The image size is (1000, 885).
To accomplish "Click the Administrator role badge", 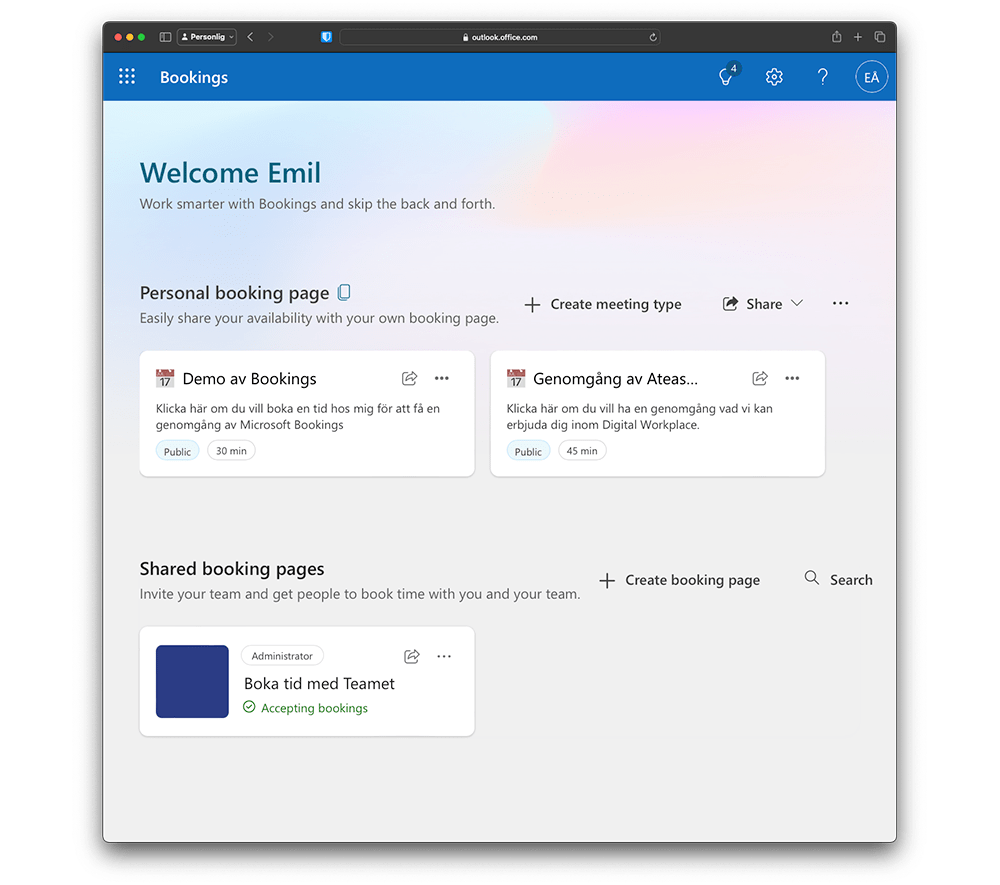I will (x=282, y=655).
